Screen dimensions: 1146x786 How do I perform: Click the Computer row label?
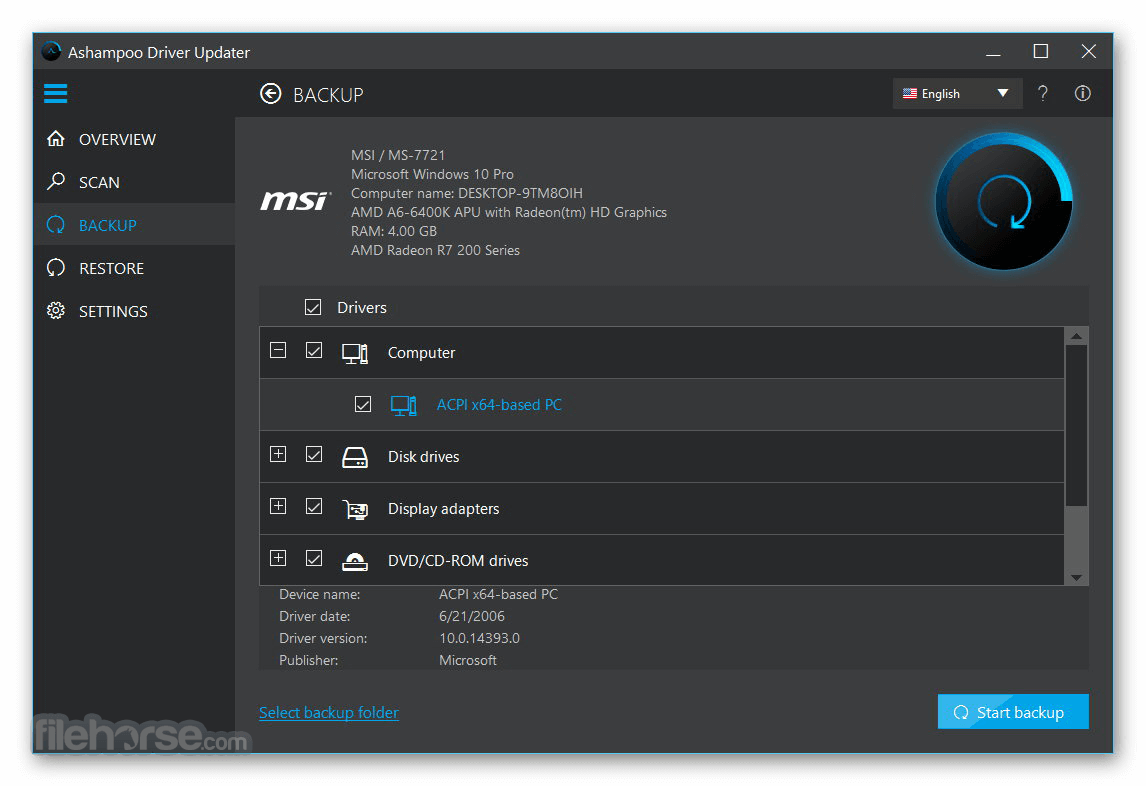tap(421, 352)
